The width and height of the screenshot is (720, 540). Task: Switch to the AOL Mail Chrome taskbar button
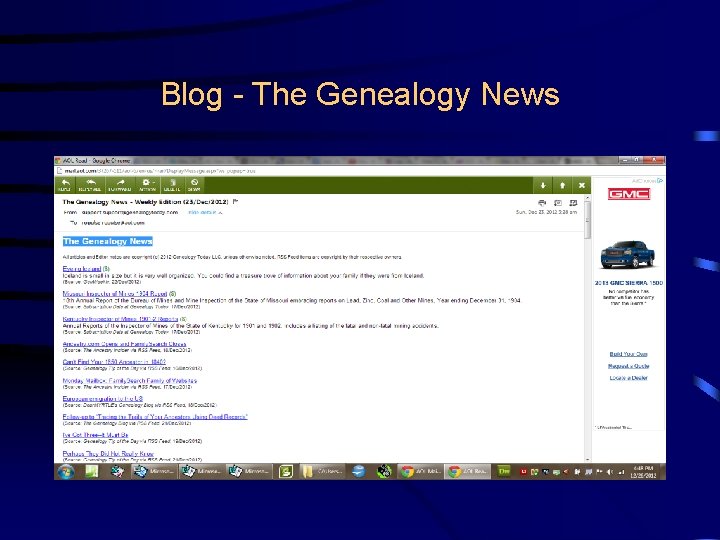420,472
